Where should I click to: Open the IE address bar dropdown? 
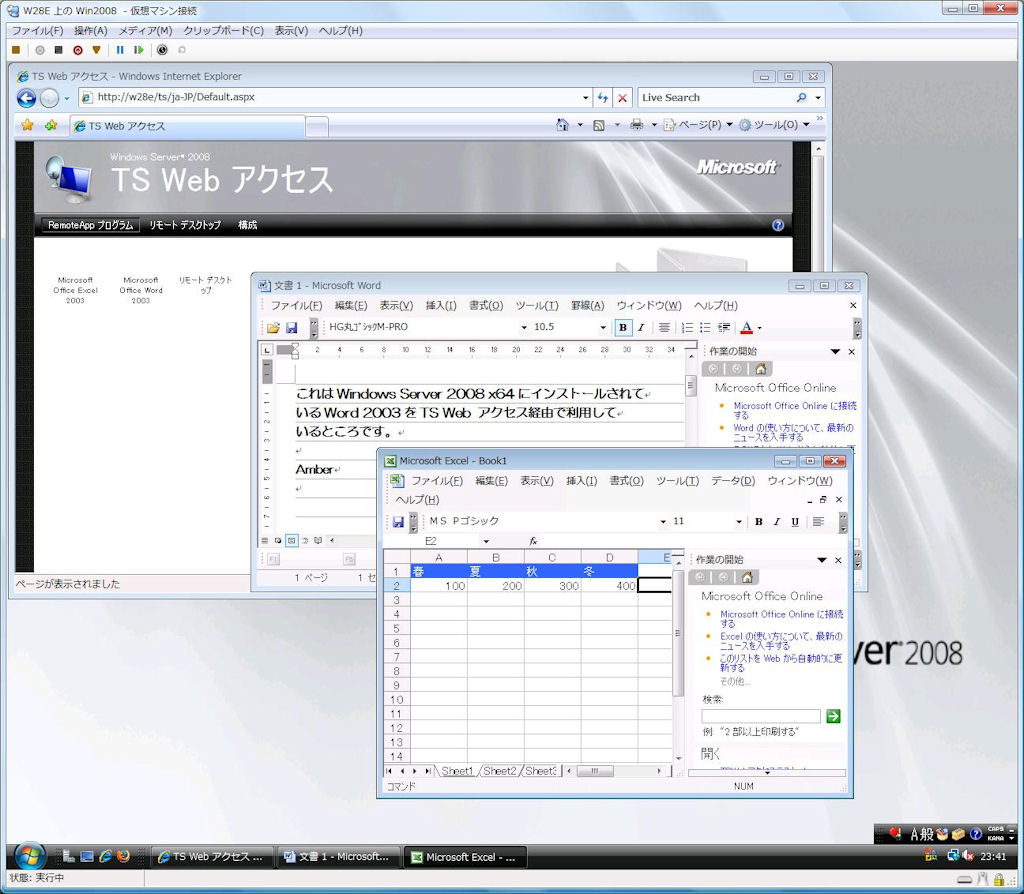(x=585, y=98)
